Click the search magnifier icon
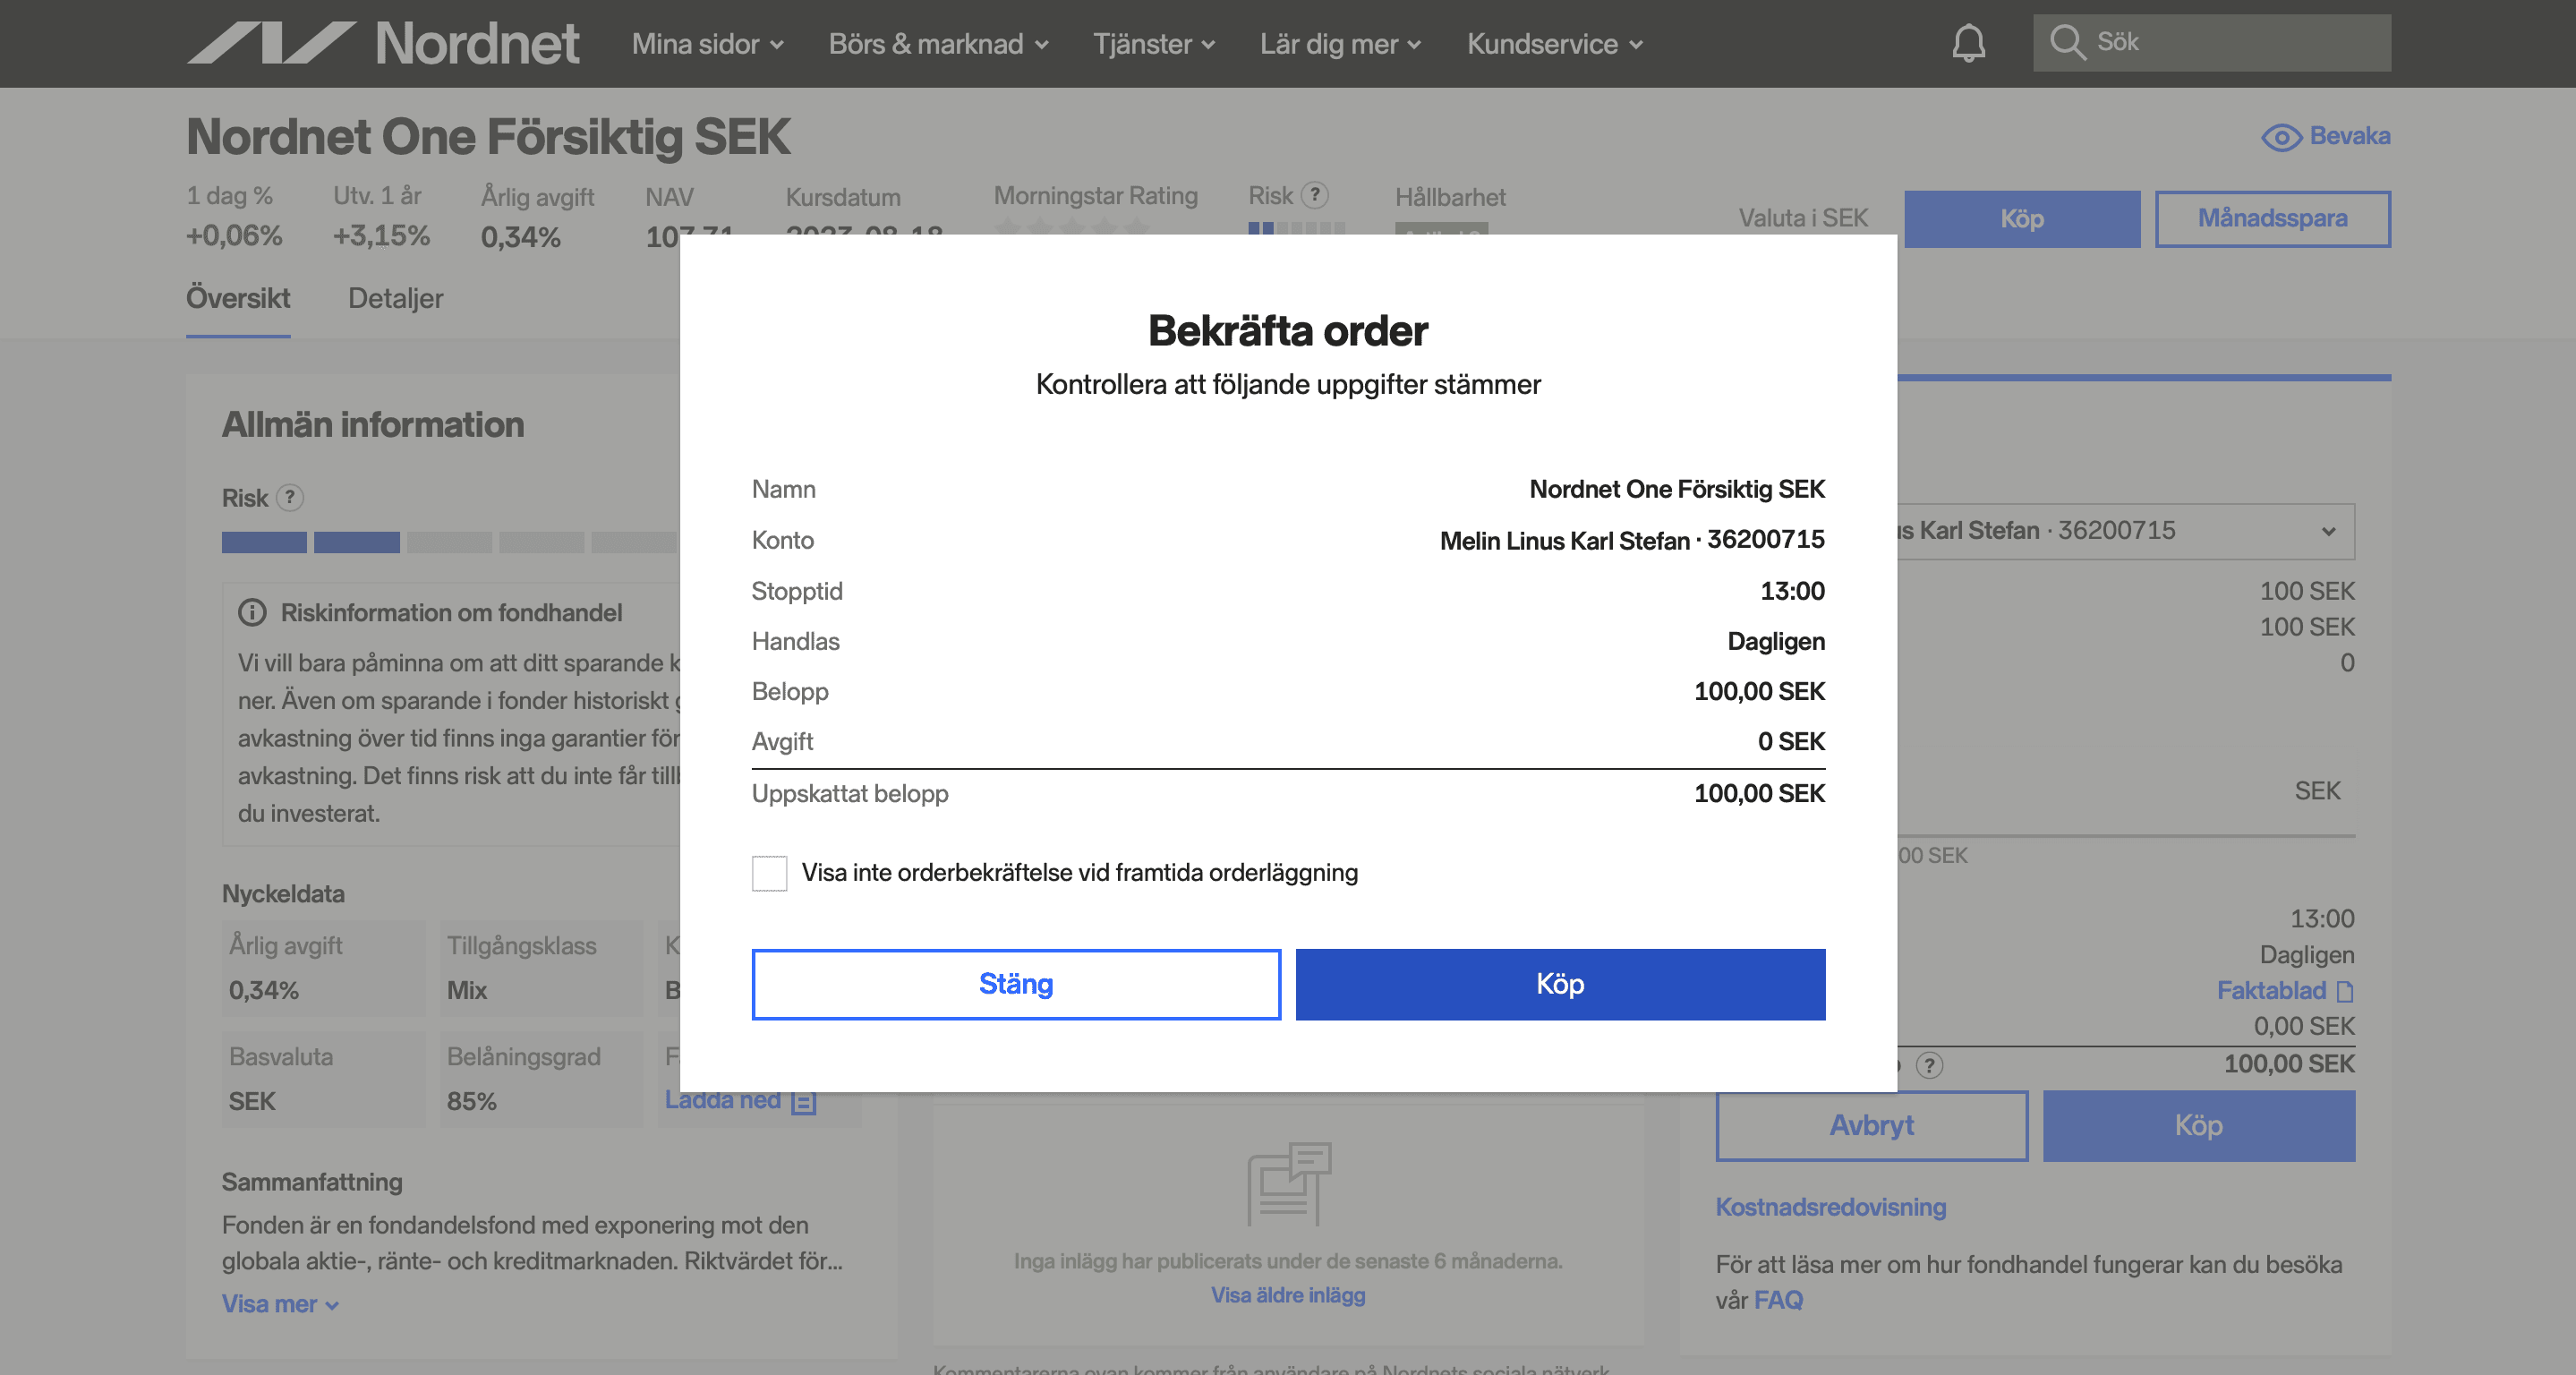 (x=2066, y=43)
